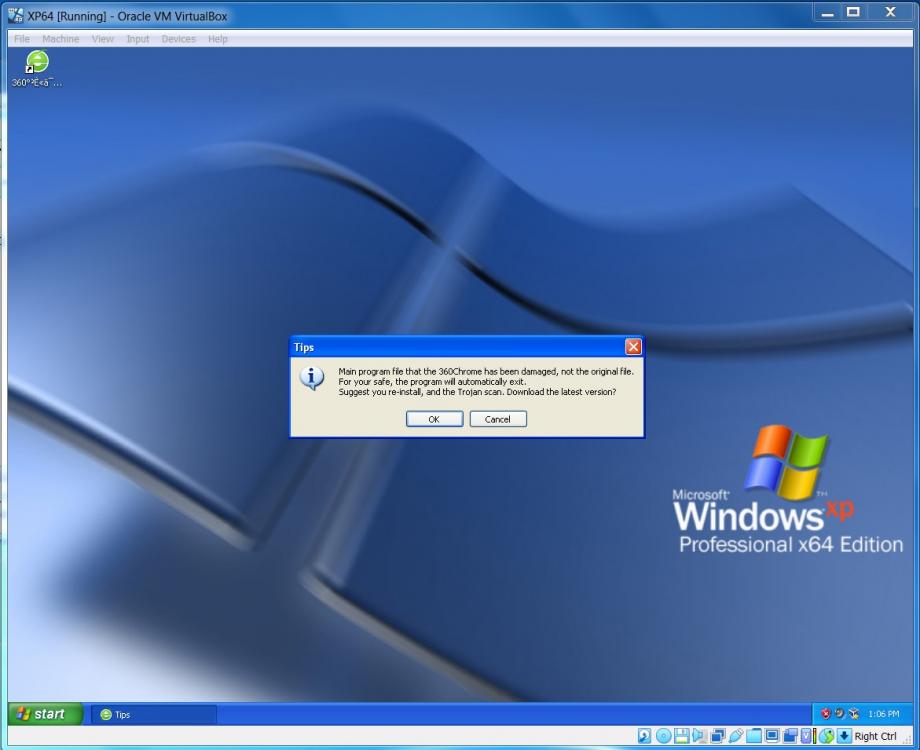This screenshot has width=920, height=750.
Task: Click the display status icon in the status bar
Action: [772, 734]
